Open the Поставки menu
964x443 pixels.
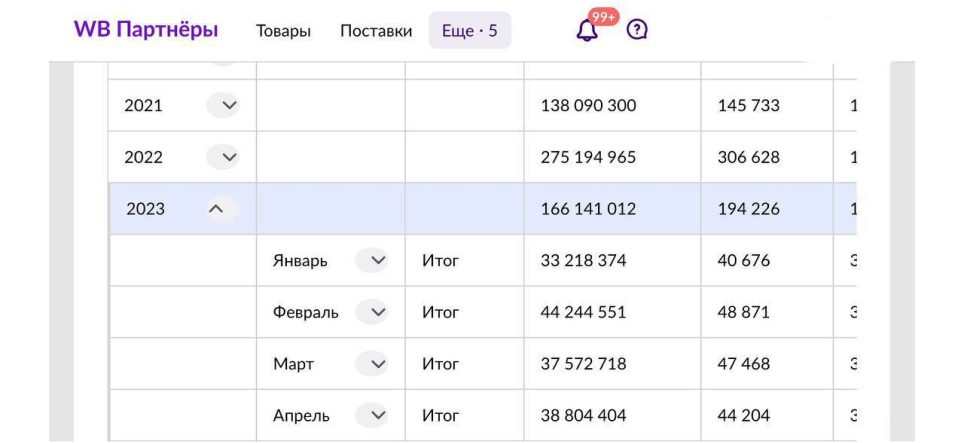[x=376, y=31]
